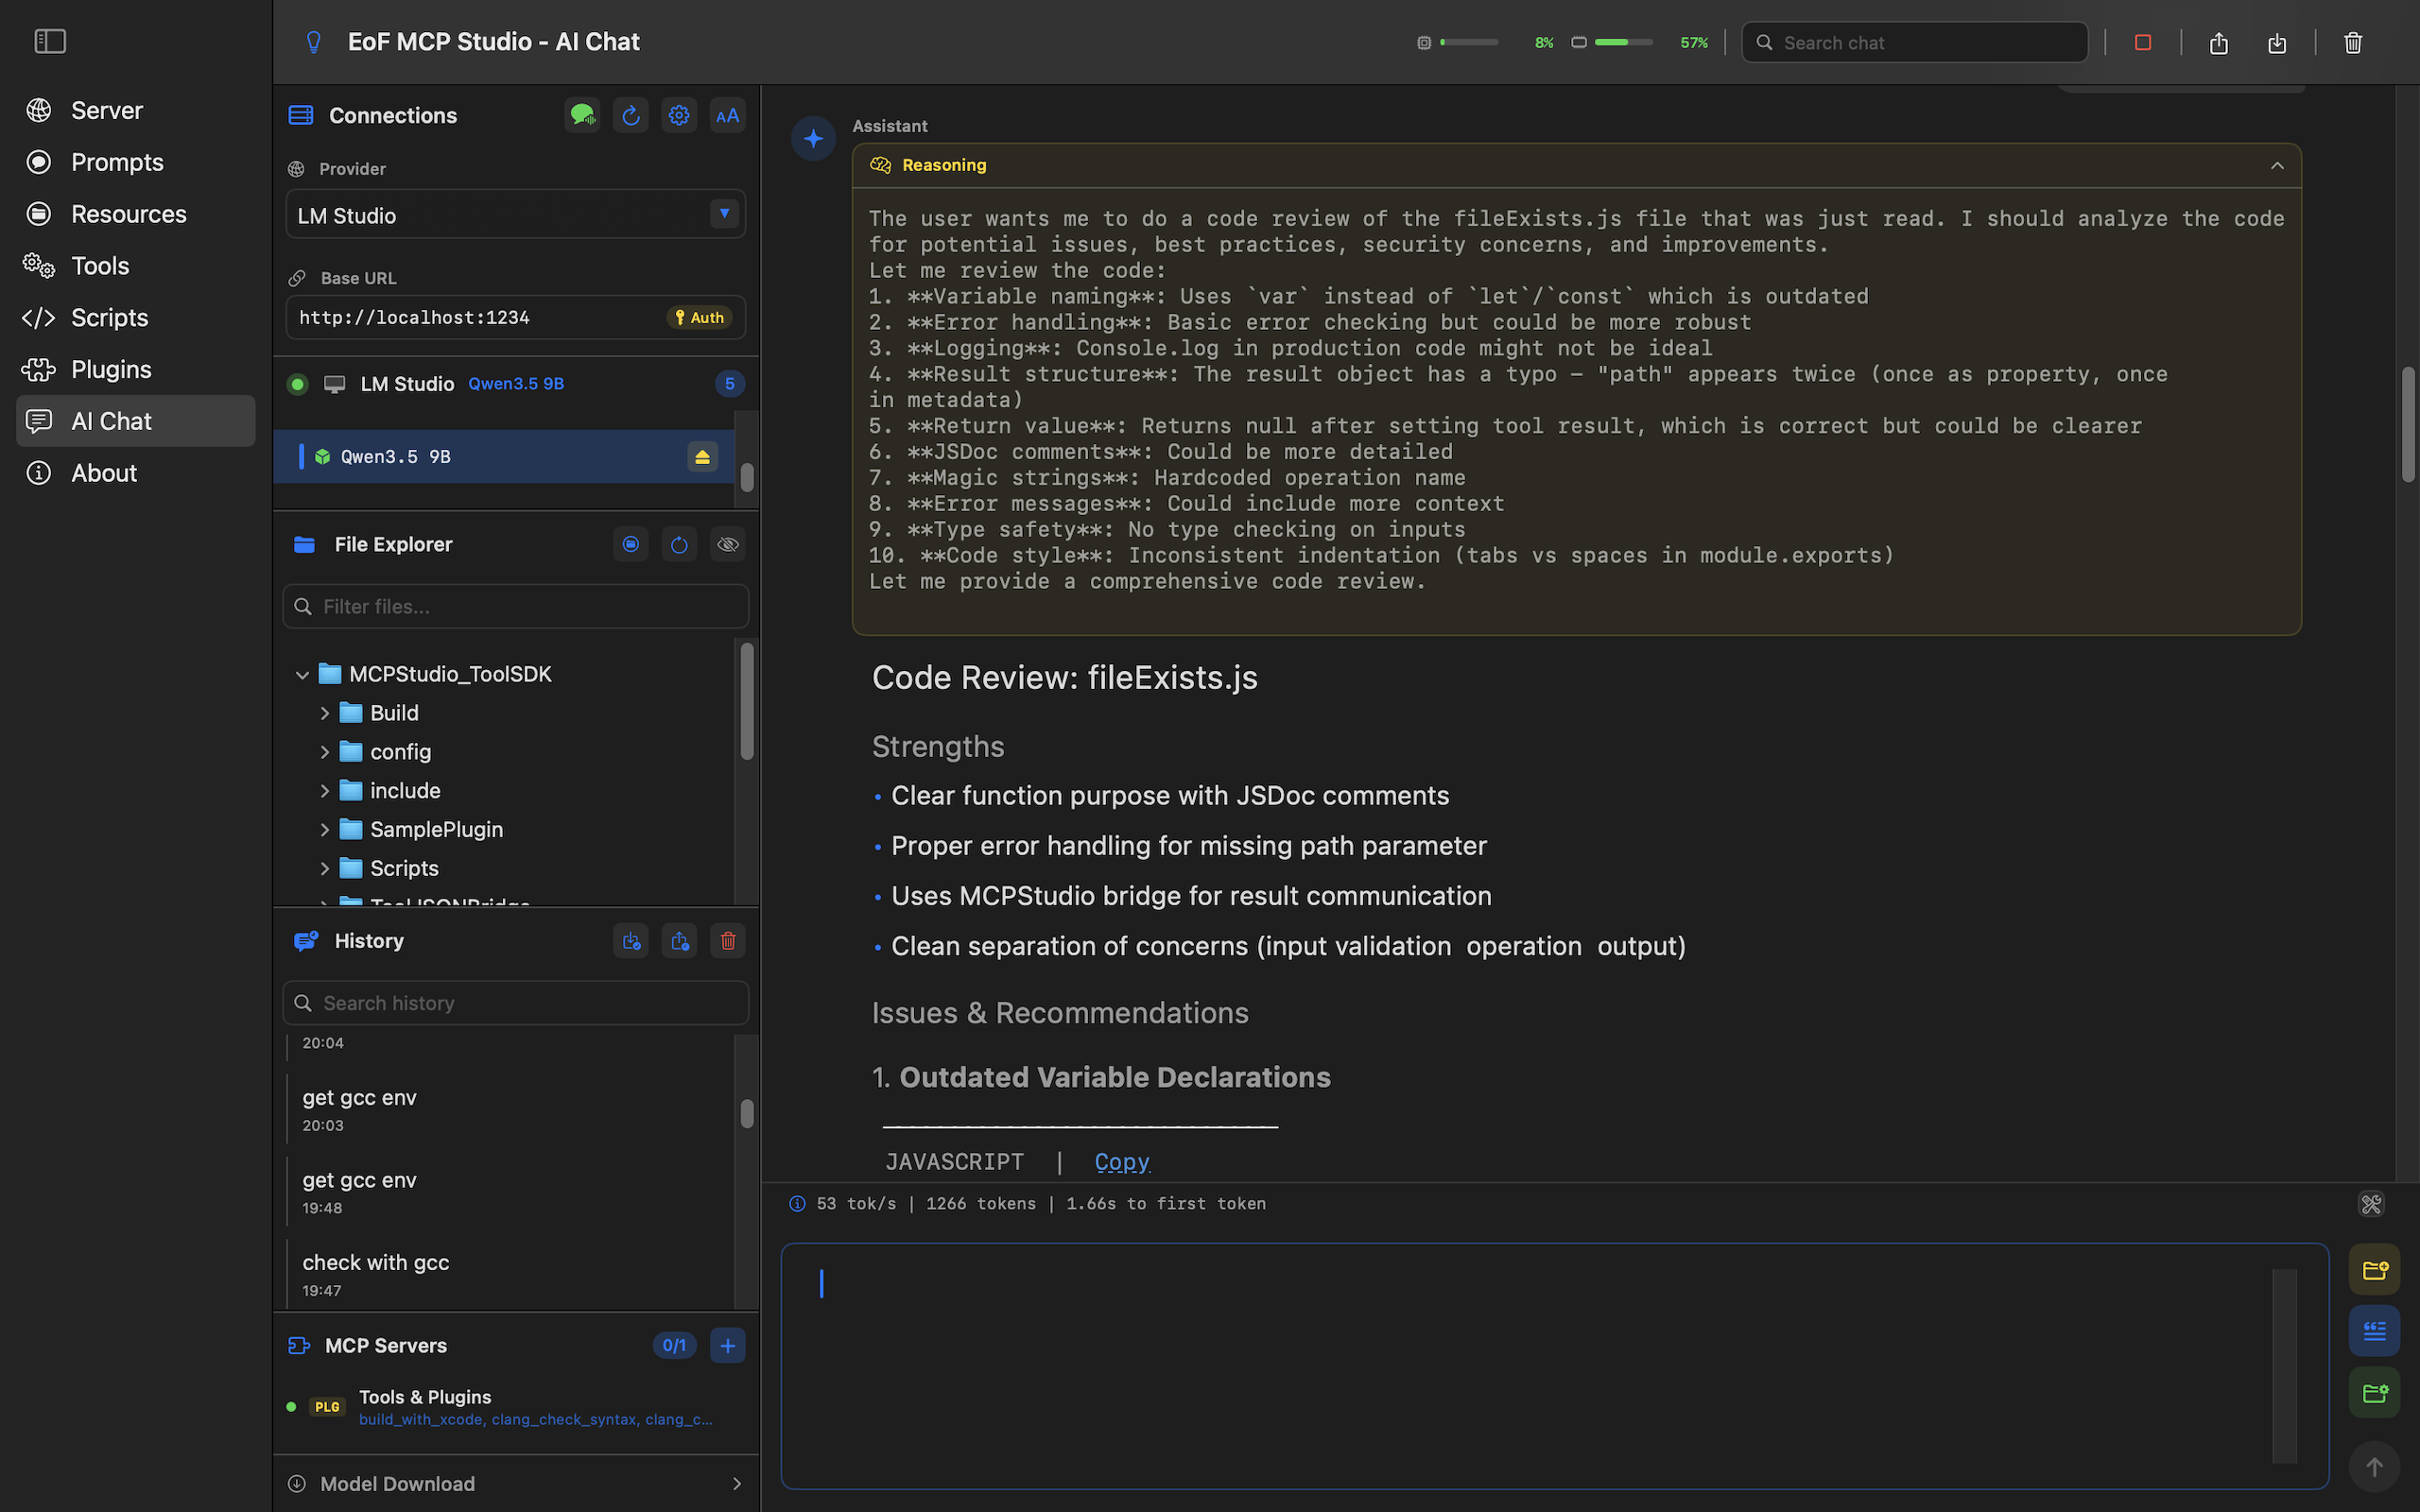Image resolution: width=2420 pixels, height=1512 pixels.
Task: Click the tok/s info icon
Action: (x=797, y=1204)
